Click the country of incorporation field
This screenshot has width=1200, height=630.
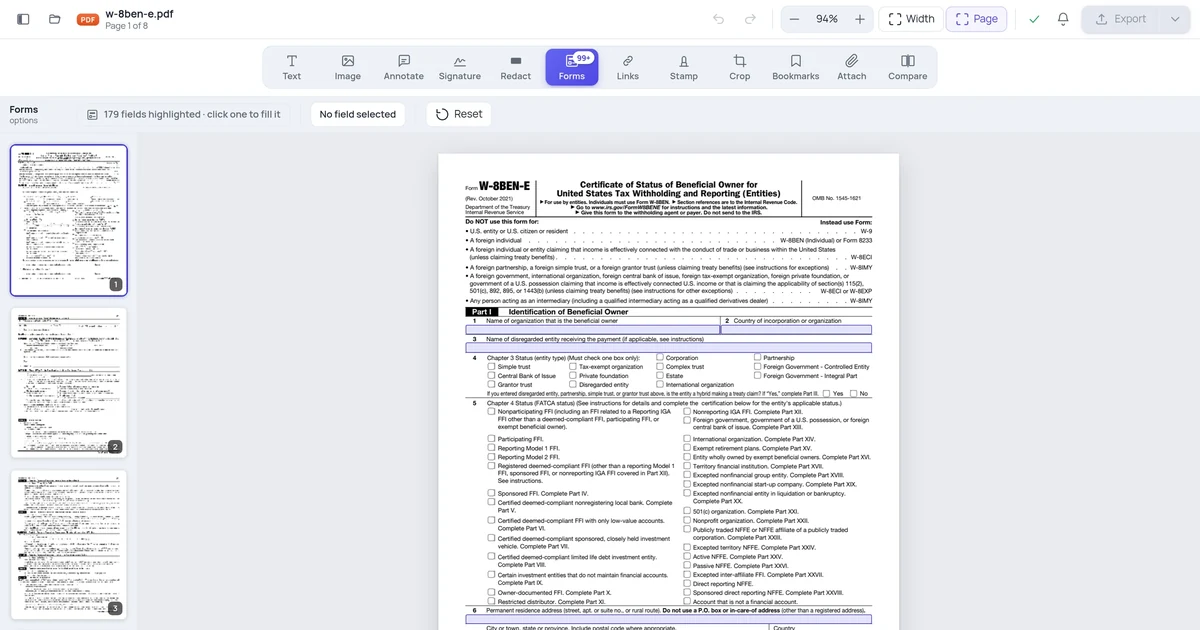pyautogui.click(x=796, y=329)
